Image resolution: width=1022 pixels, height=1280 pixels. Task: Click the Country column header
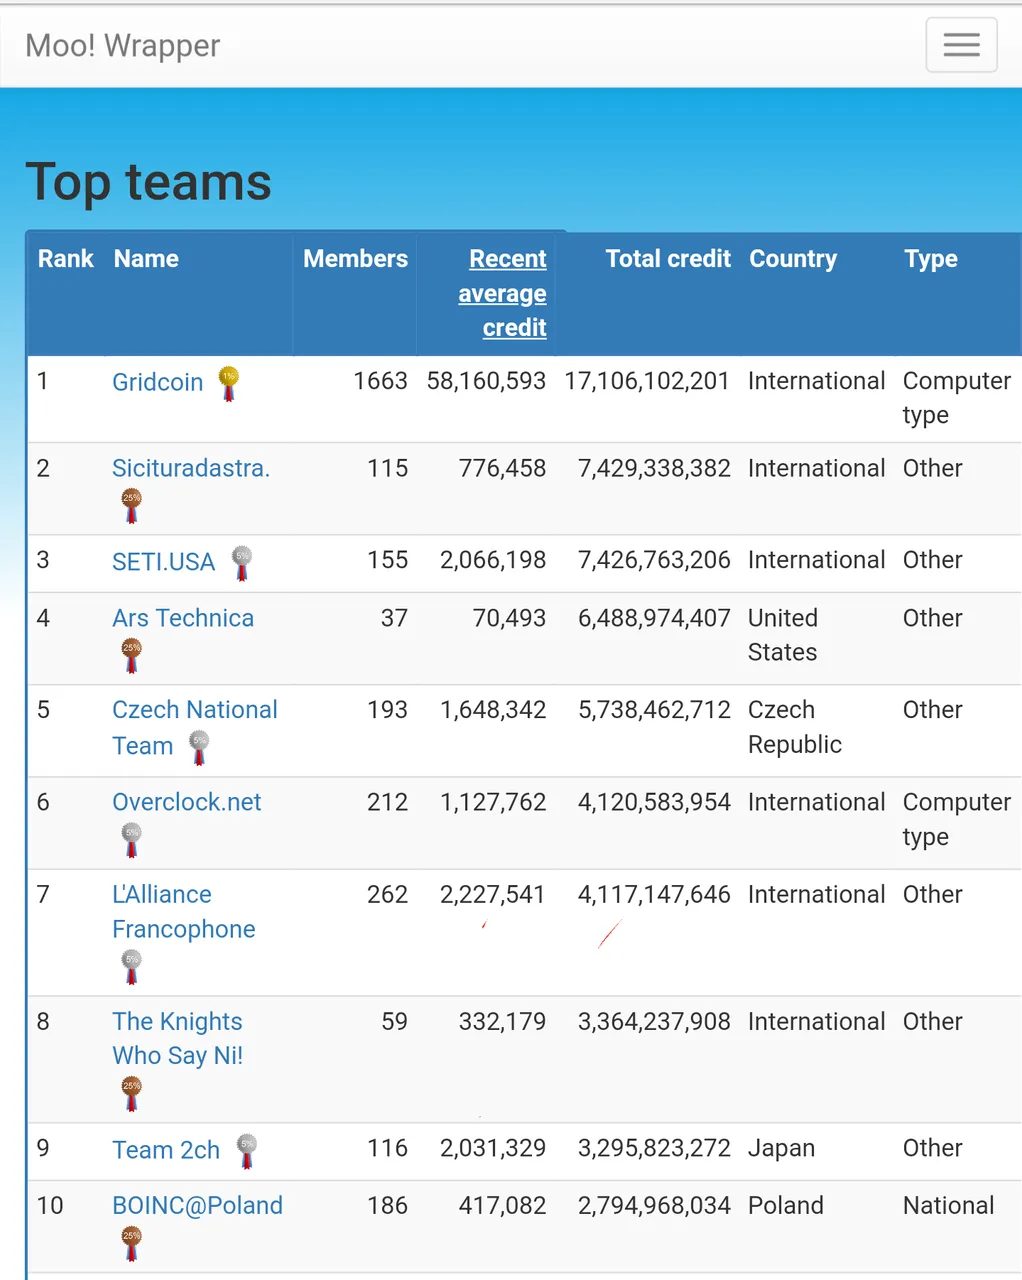tap(793, 259)
